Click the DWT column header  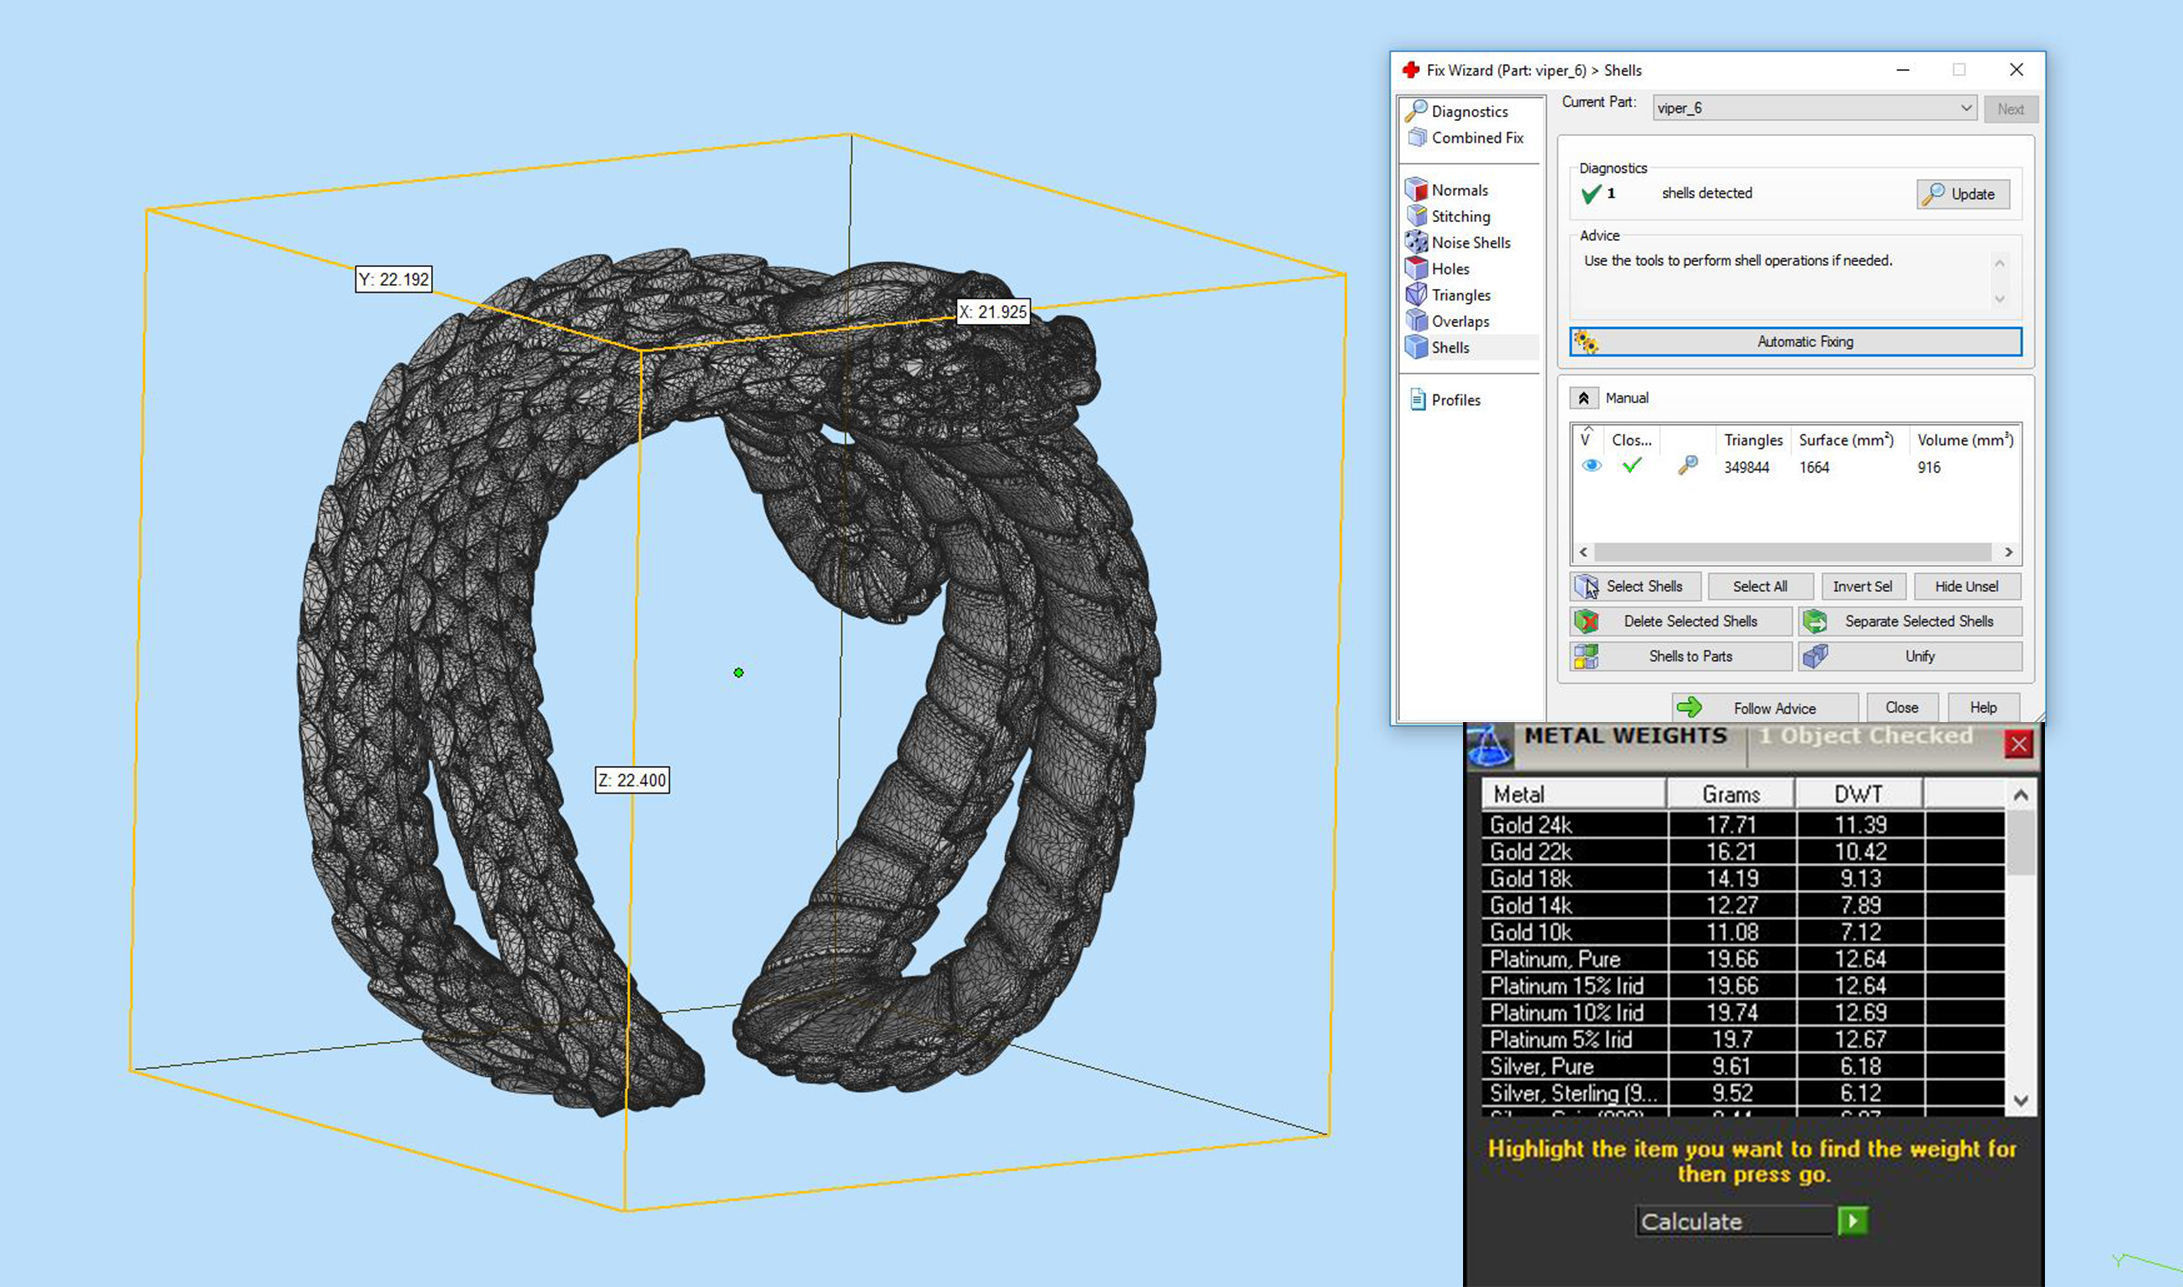tap(1859, 794)
